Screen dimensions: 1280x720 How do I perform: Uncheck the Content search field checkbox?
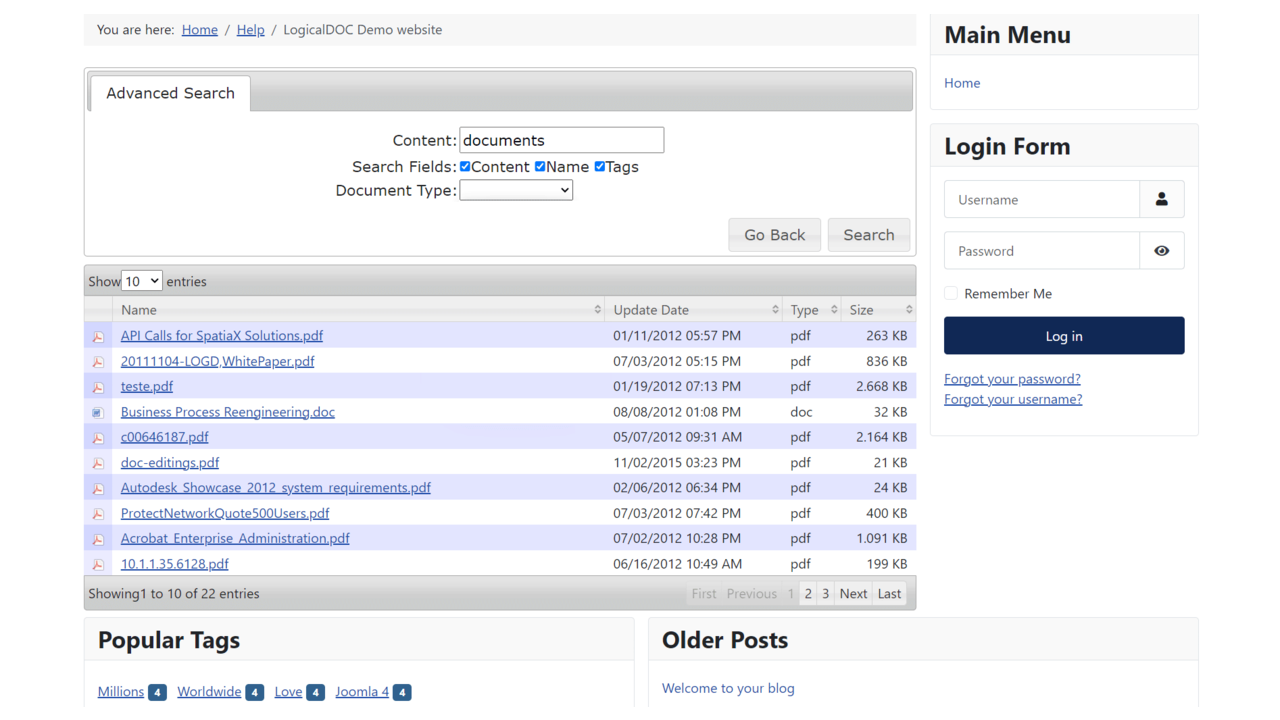pyautogui.click(x=464, y=166)
